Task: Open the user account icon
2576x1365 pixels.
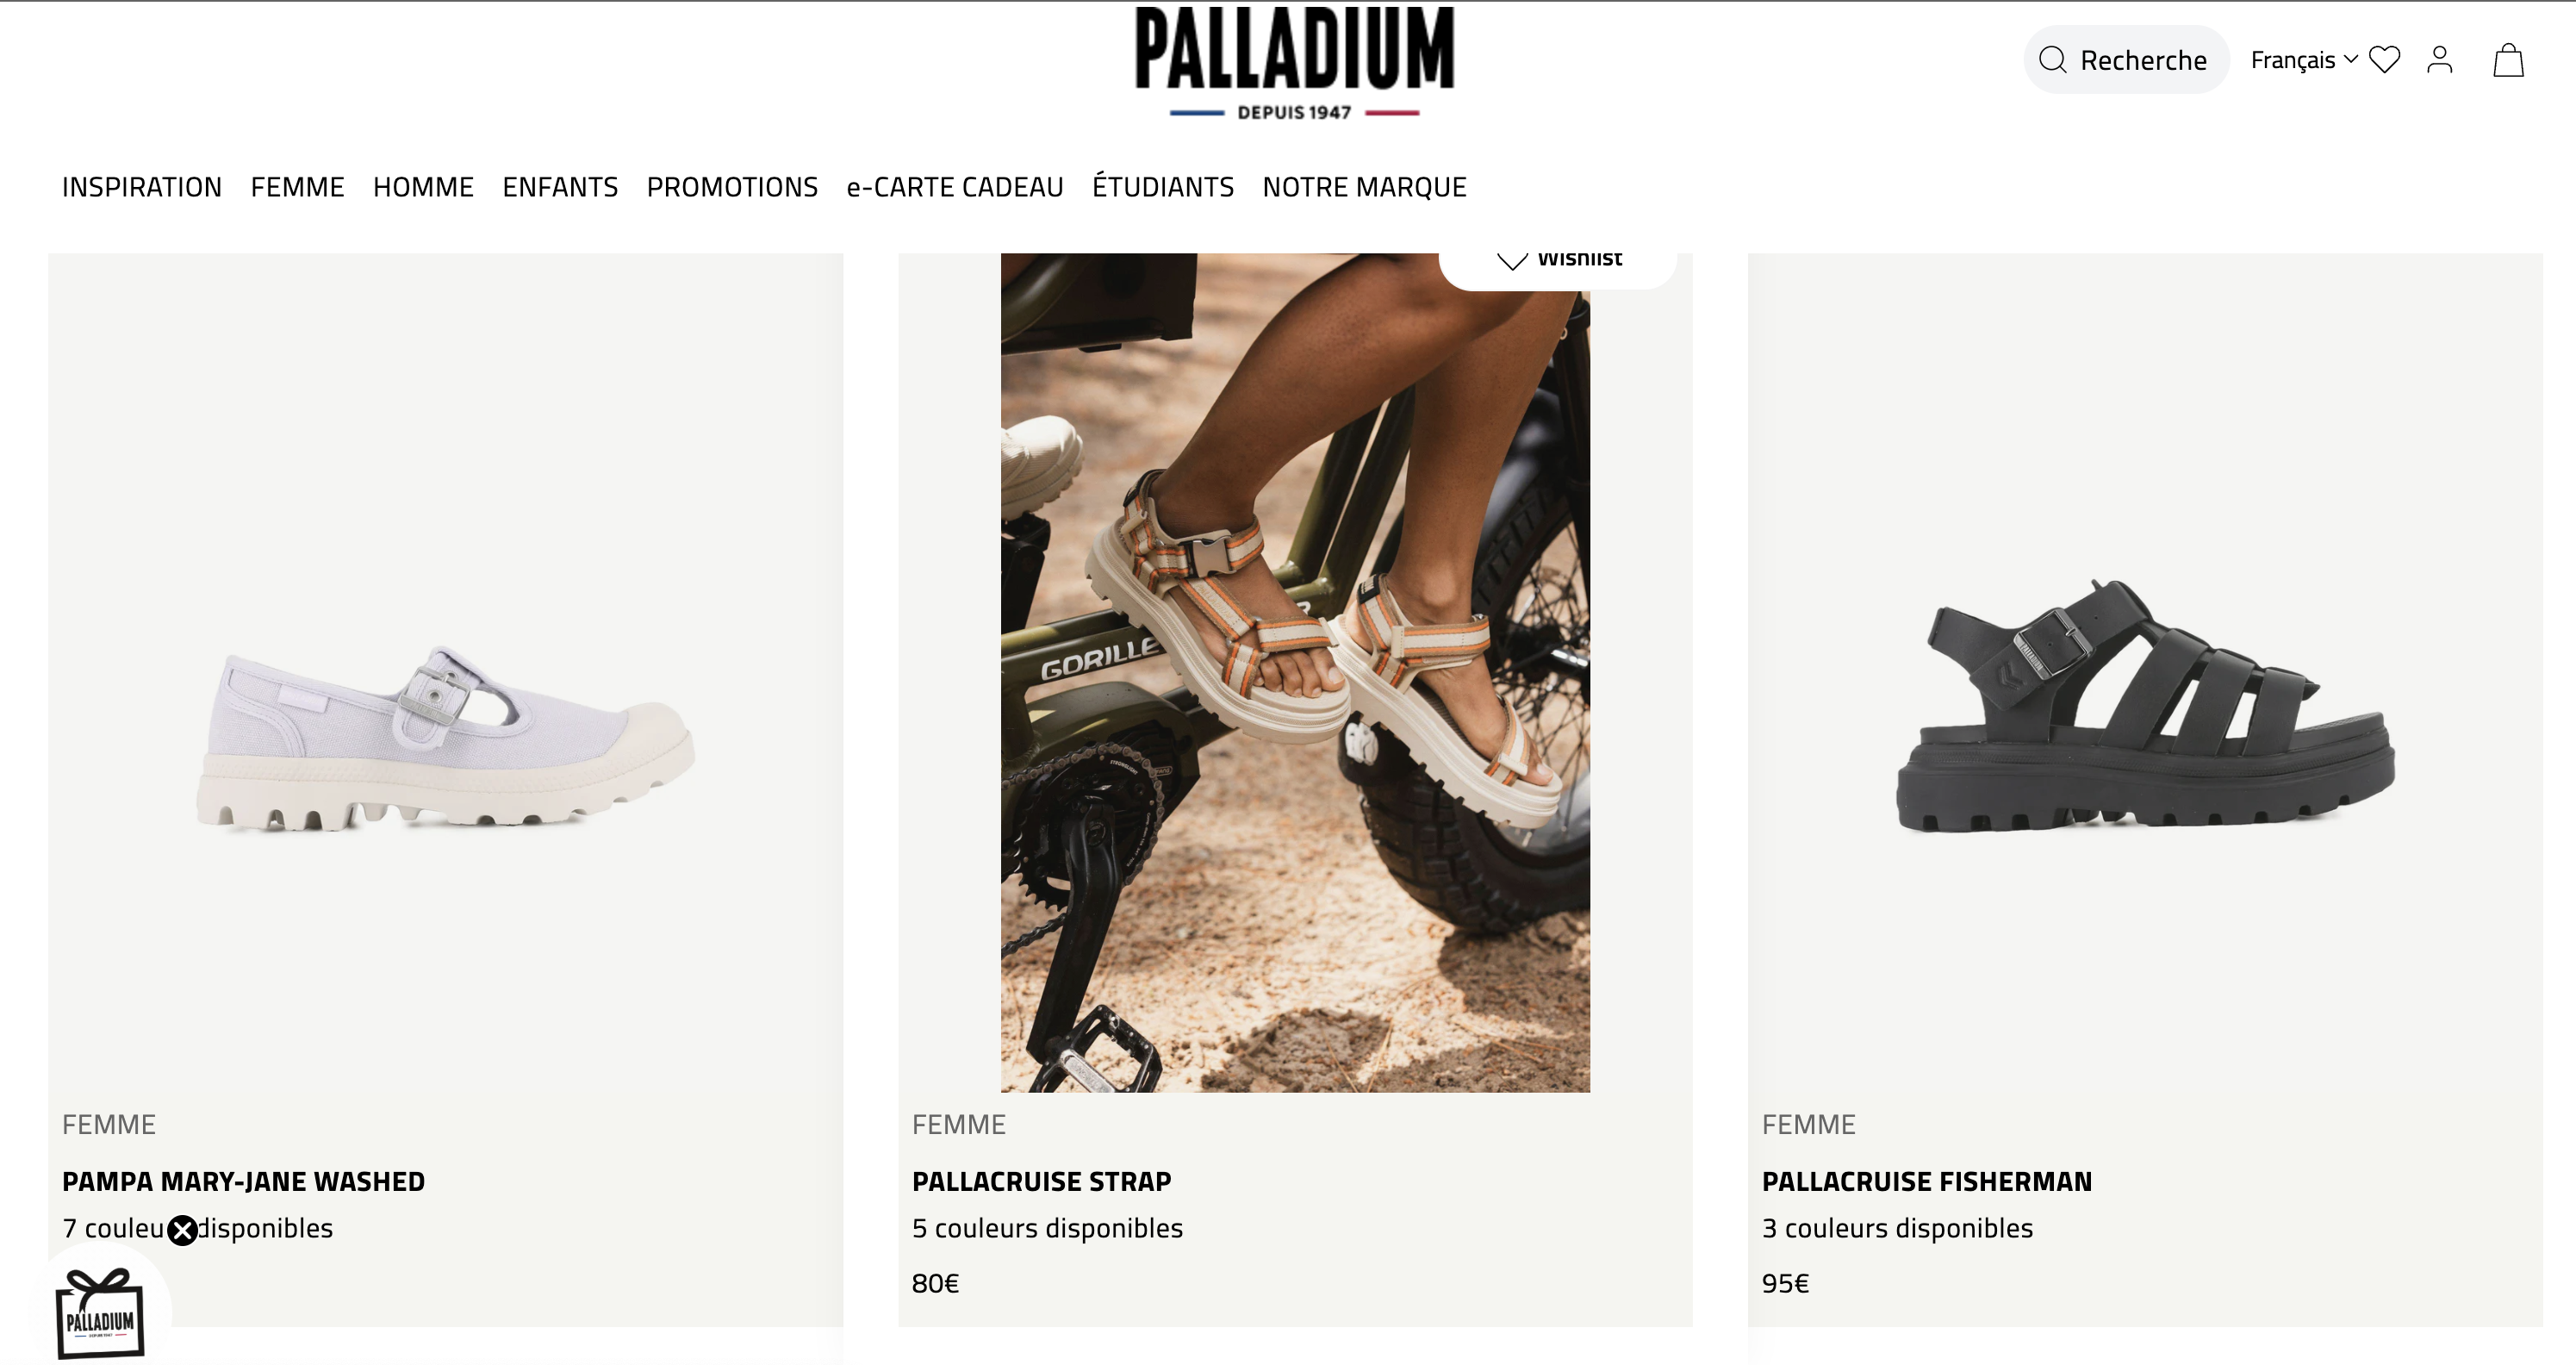Action: point(2440,60)
